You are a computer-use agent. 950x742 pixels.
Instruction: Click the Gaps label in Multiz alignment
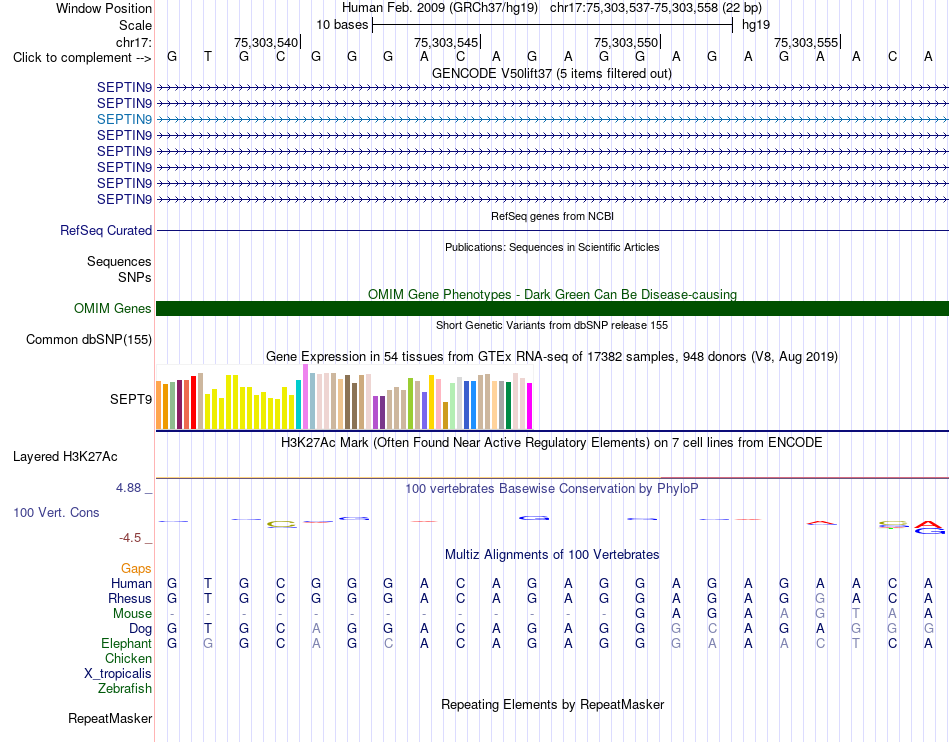[136, 569]
